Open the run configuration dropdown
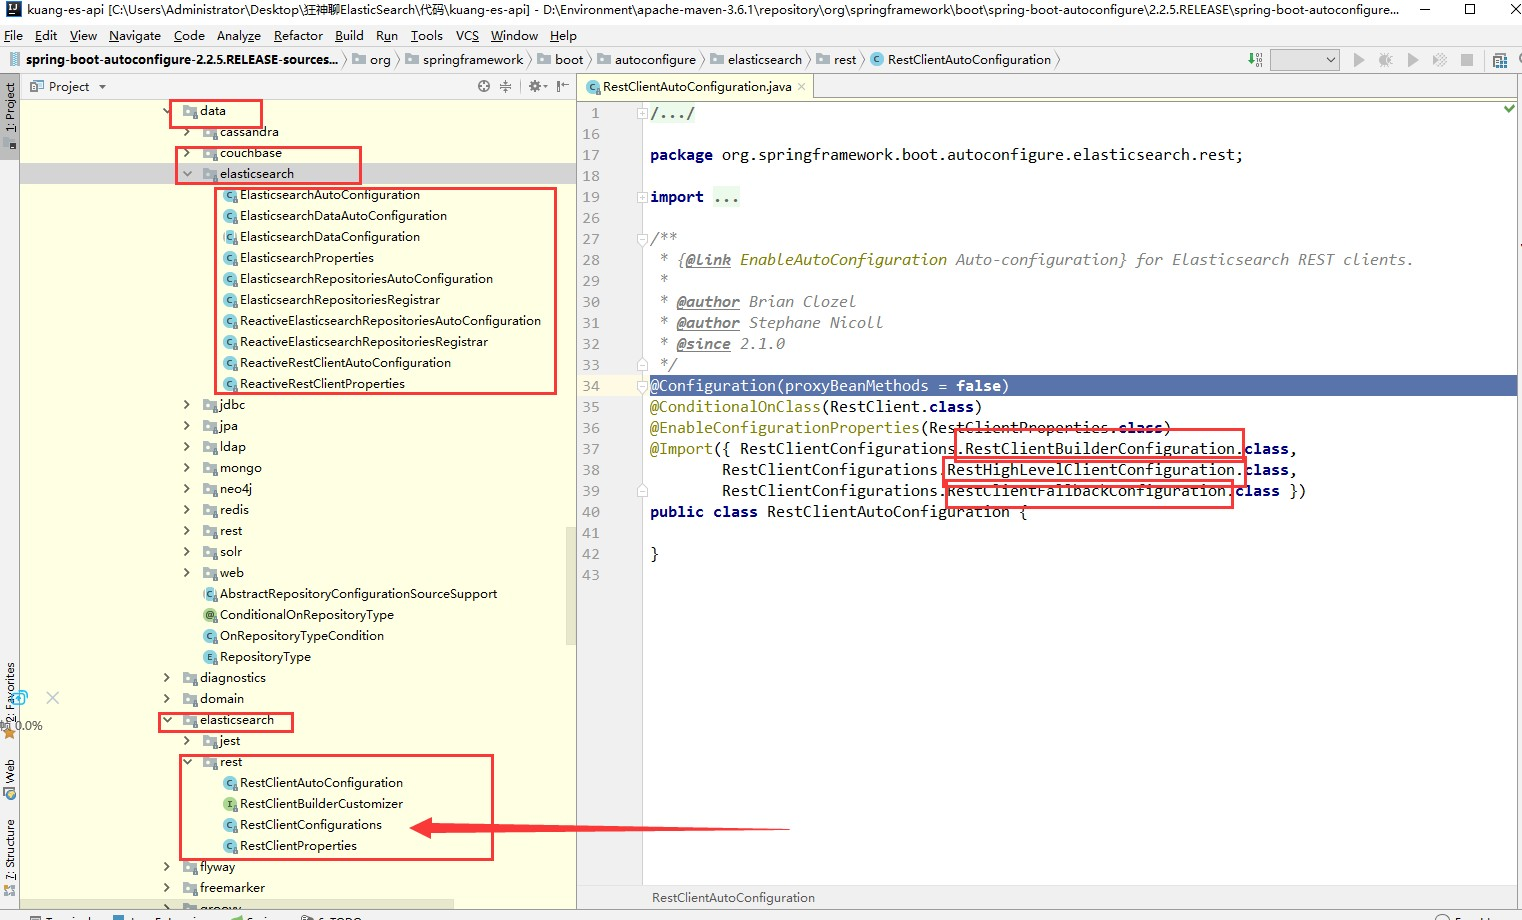The image size is (1522, 920). 1304,60
